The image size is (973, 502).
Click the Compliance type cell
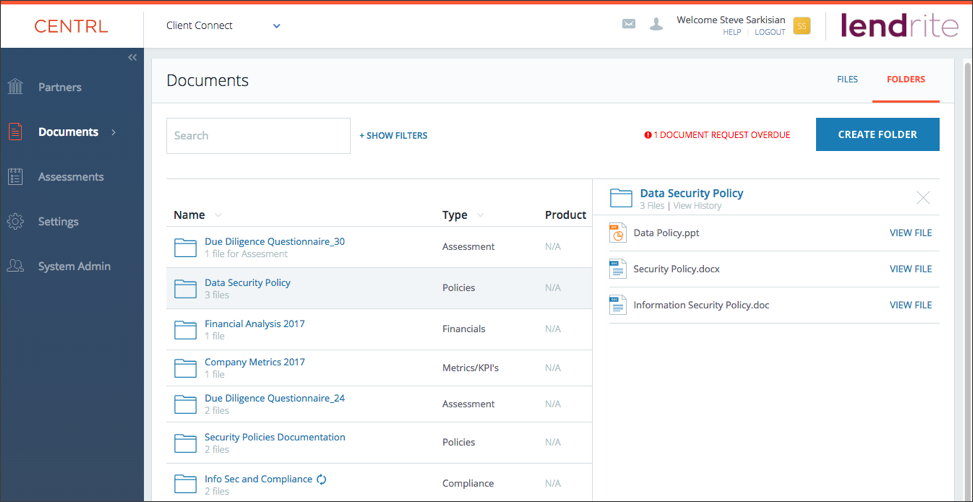point(468,483)
